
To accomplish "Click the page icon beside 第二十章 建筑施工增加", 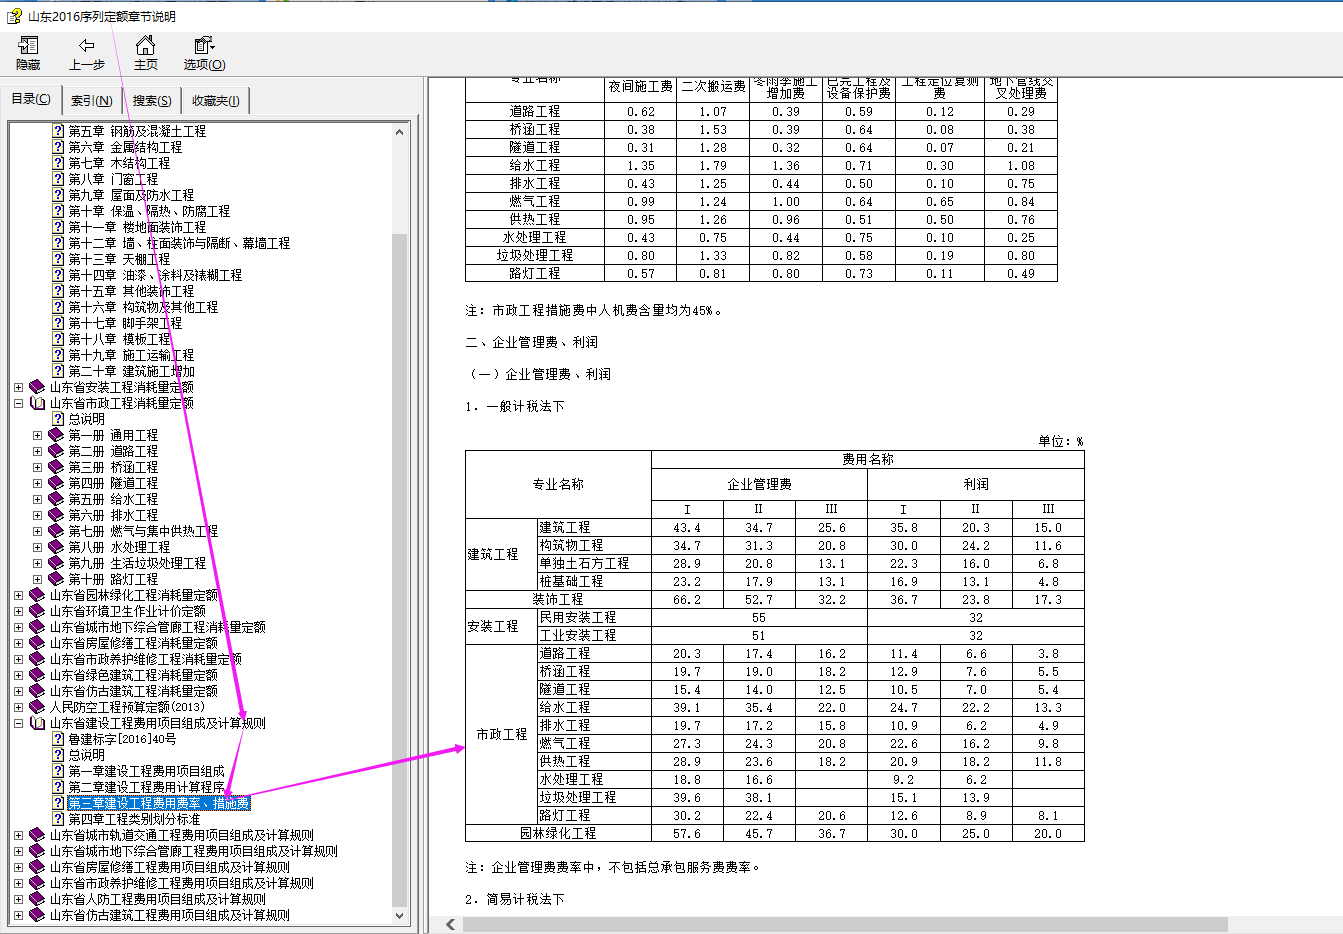I will [58, 371].
